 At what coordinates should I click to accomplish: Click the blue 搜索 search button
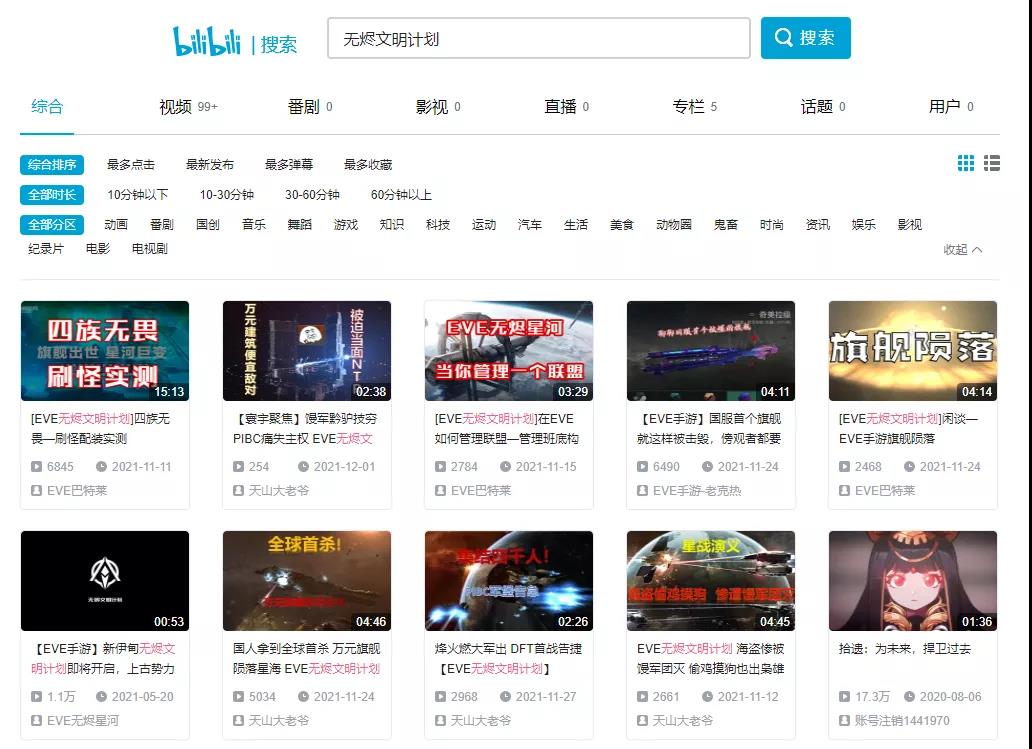(806, 36)
